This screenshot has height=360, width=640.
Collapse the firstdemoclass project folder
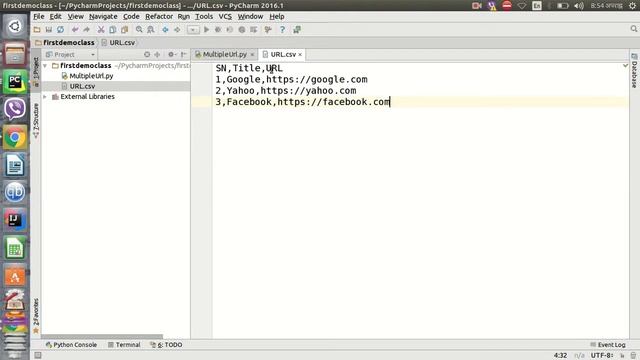click(45, 66)
